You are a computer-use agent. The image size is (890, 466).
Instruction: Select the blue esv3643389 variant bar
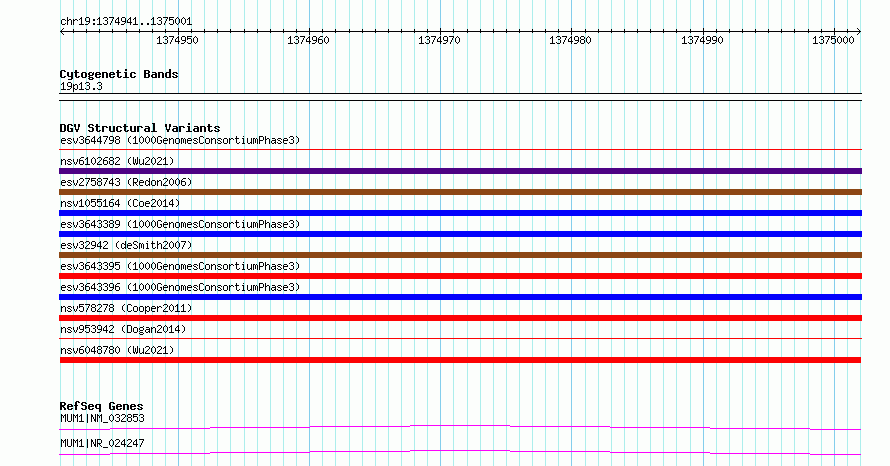click(460, 234)
